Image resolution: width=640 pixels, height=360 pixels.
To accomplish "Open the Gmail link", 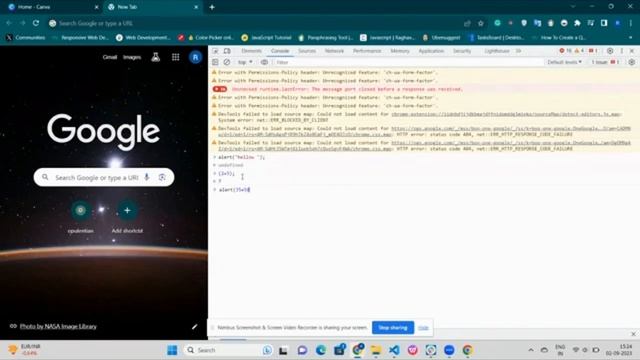I will click(110, 57).
